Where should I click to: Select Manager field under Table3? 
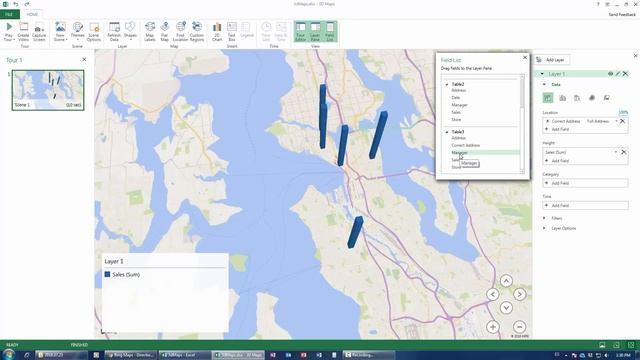tap(460, 153)
